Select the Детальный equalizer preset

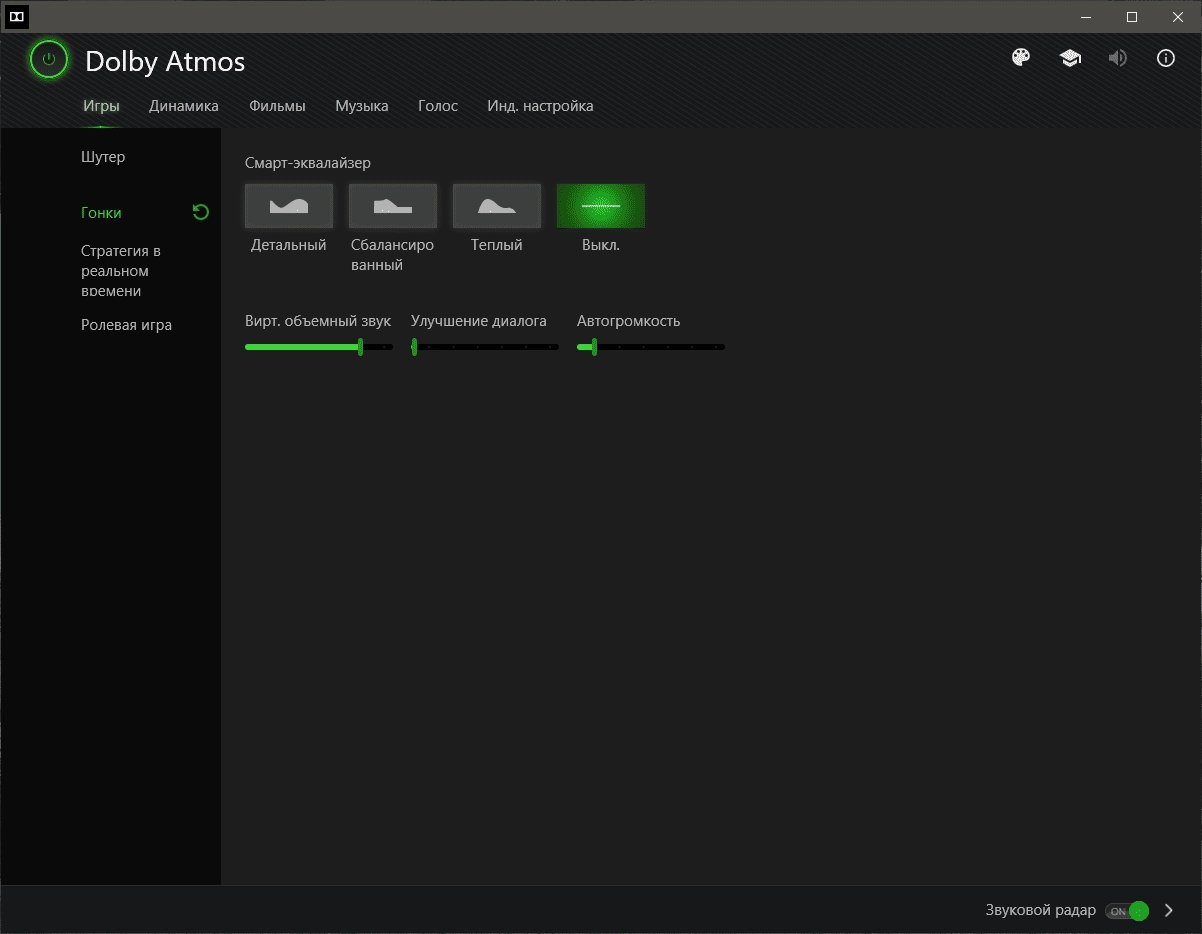coord(289,206)
